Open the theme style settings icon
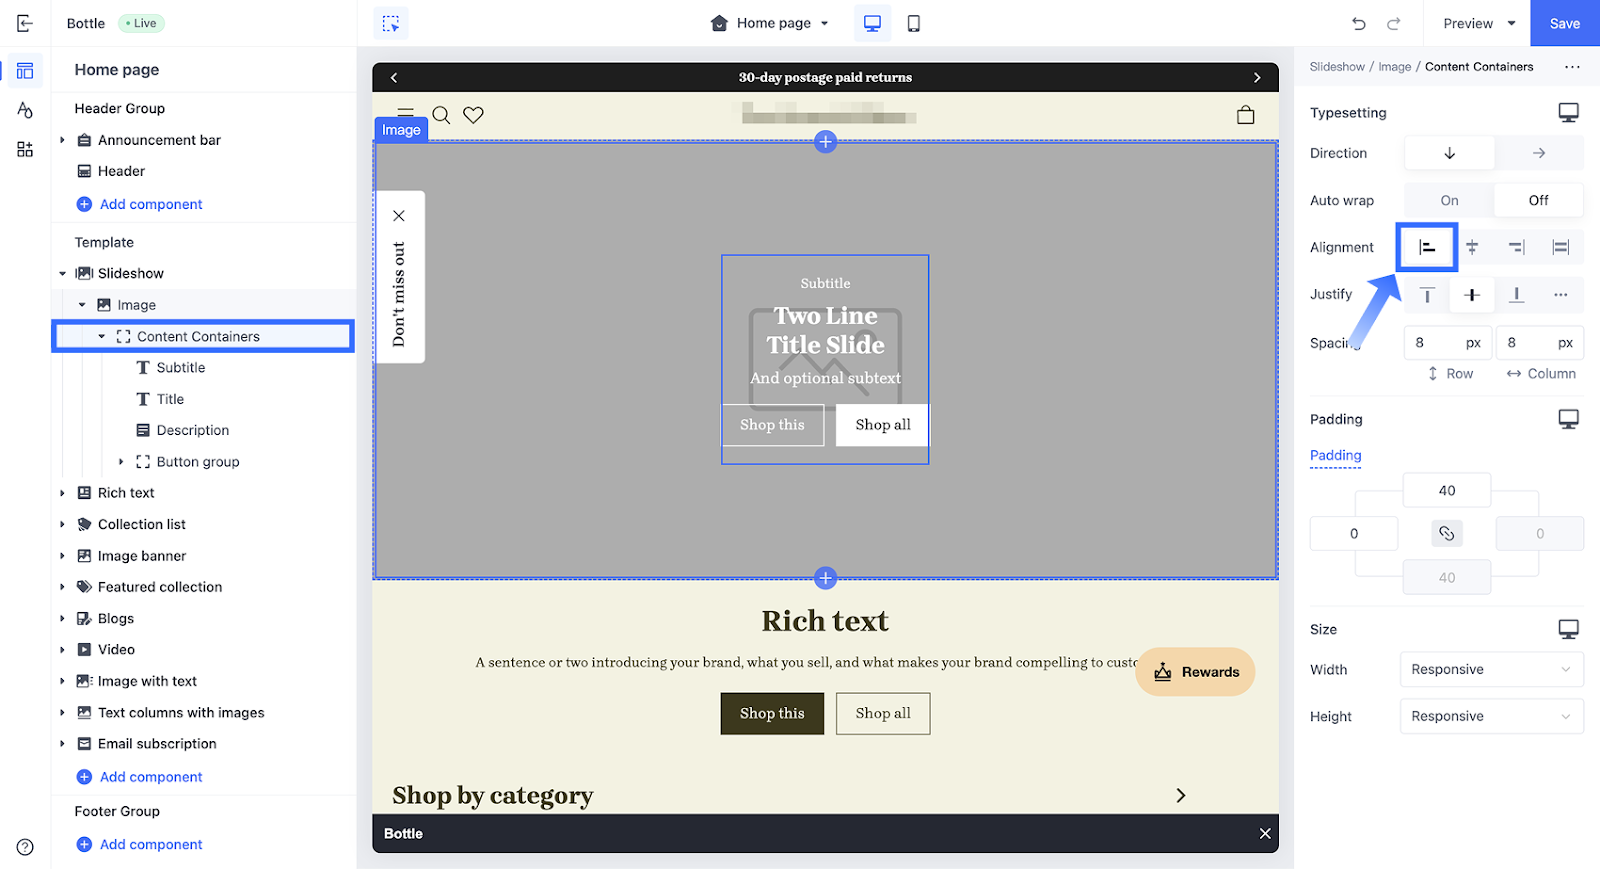 25,110
